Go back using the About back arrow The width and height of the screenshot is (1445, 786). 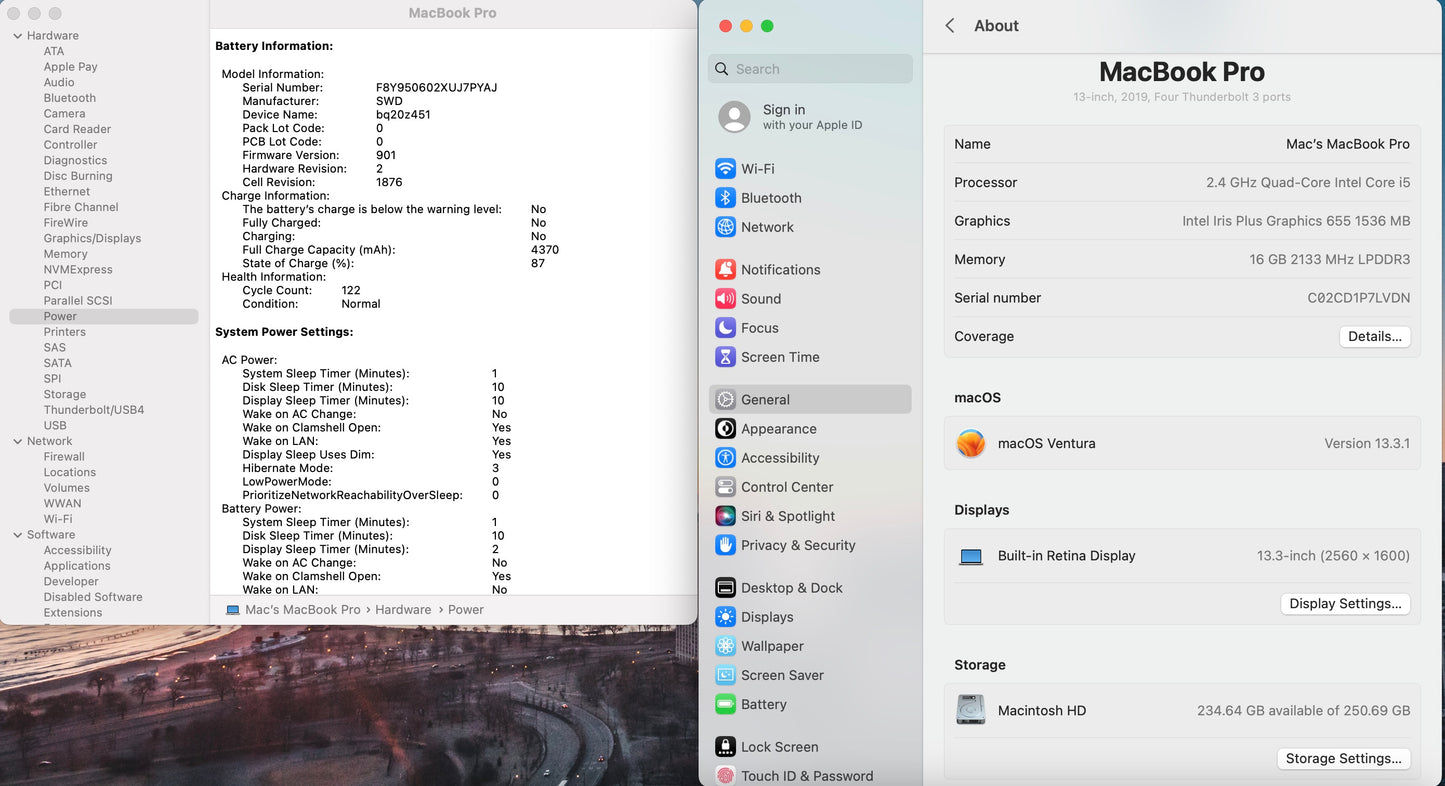click(950, 26)
